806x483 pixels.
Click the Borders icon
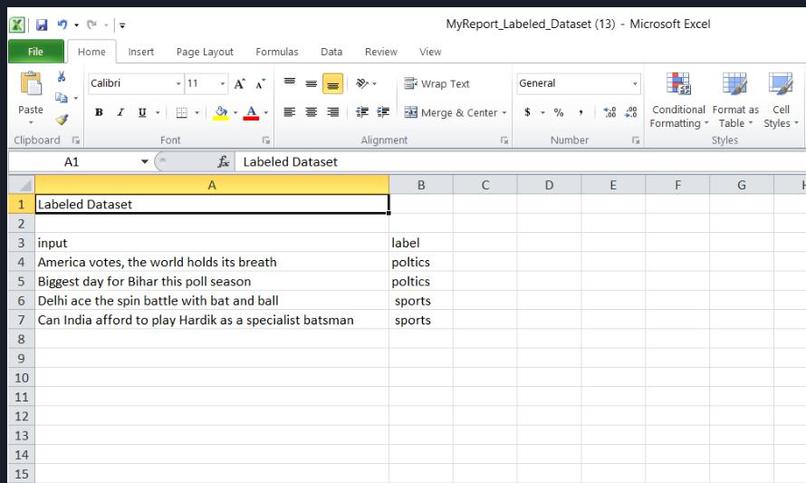coord(181,113)
